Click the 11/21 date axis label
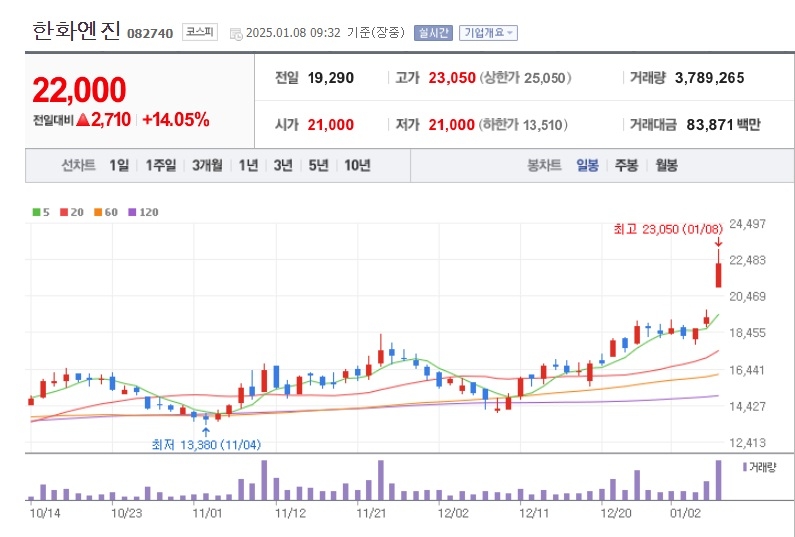Image resolution: width=795 pixels, height=537 pixels. (x=371, y=513)
